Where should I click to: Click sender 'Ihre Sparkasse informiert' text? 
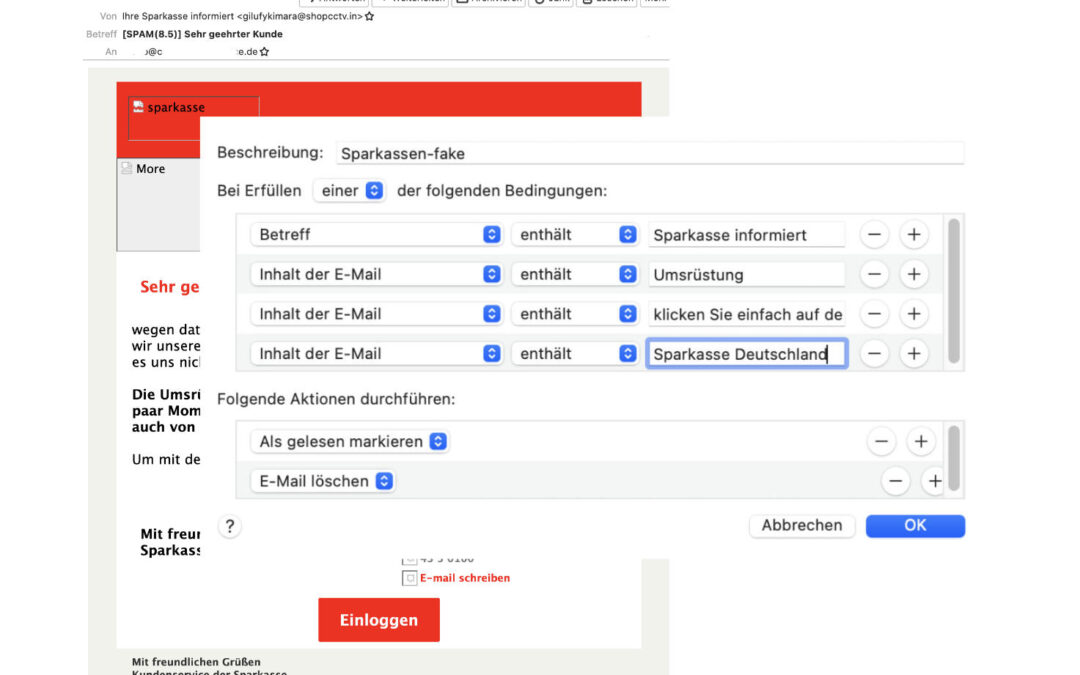[178, 16]
